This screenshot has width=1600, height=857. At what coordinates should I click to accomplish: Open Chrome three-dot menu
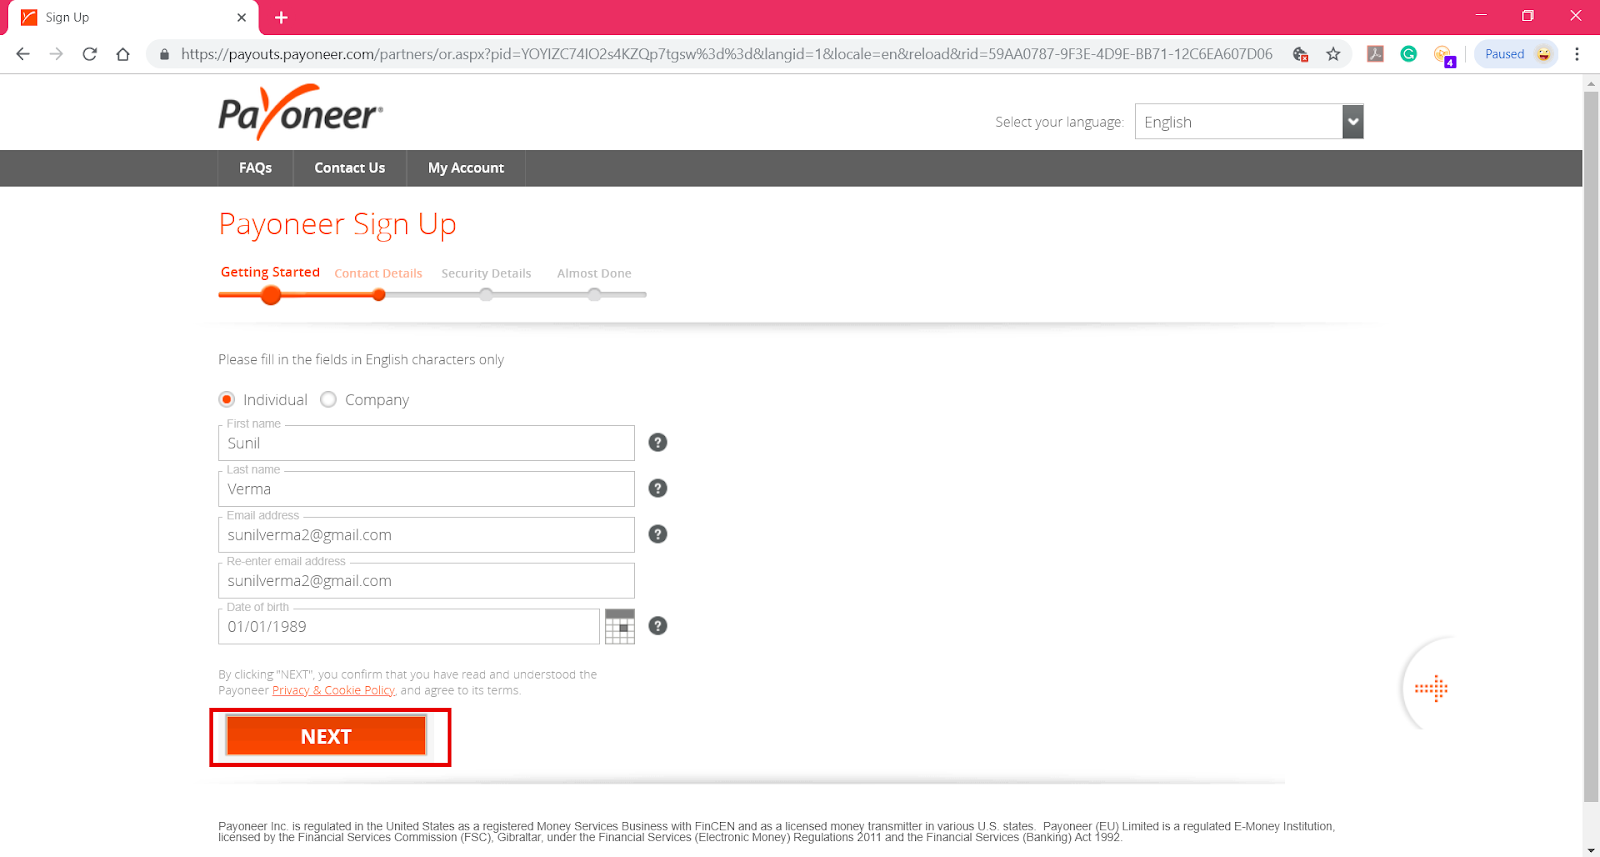tap(1577, 54)
